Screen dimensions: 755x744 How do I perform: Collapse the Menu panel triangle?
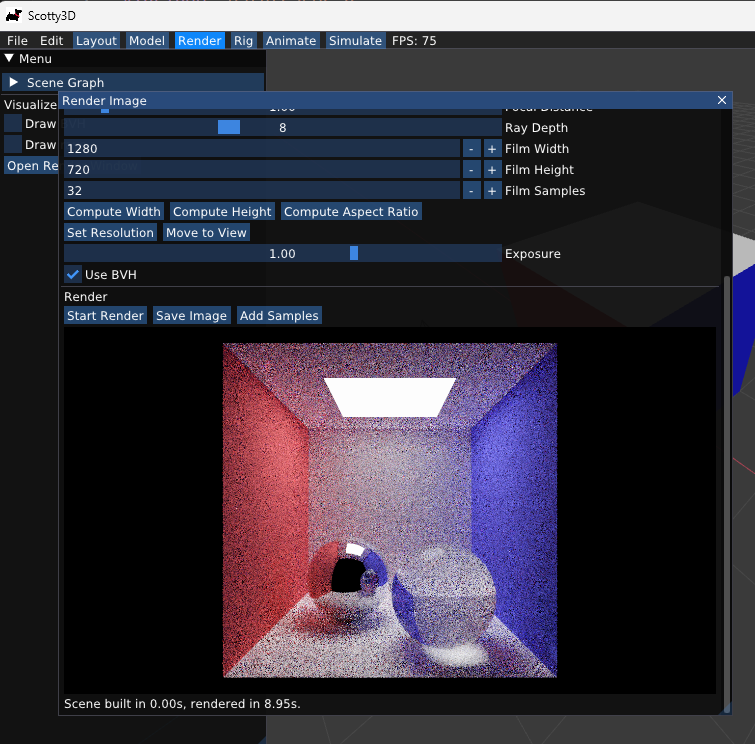click(x=10, y=59)
